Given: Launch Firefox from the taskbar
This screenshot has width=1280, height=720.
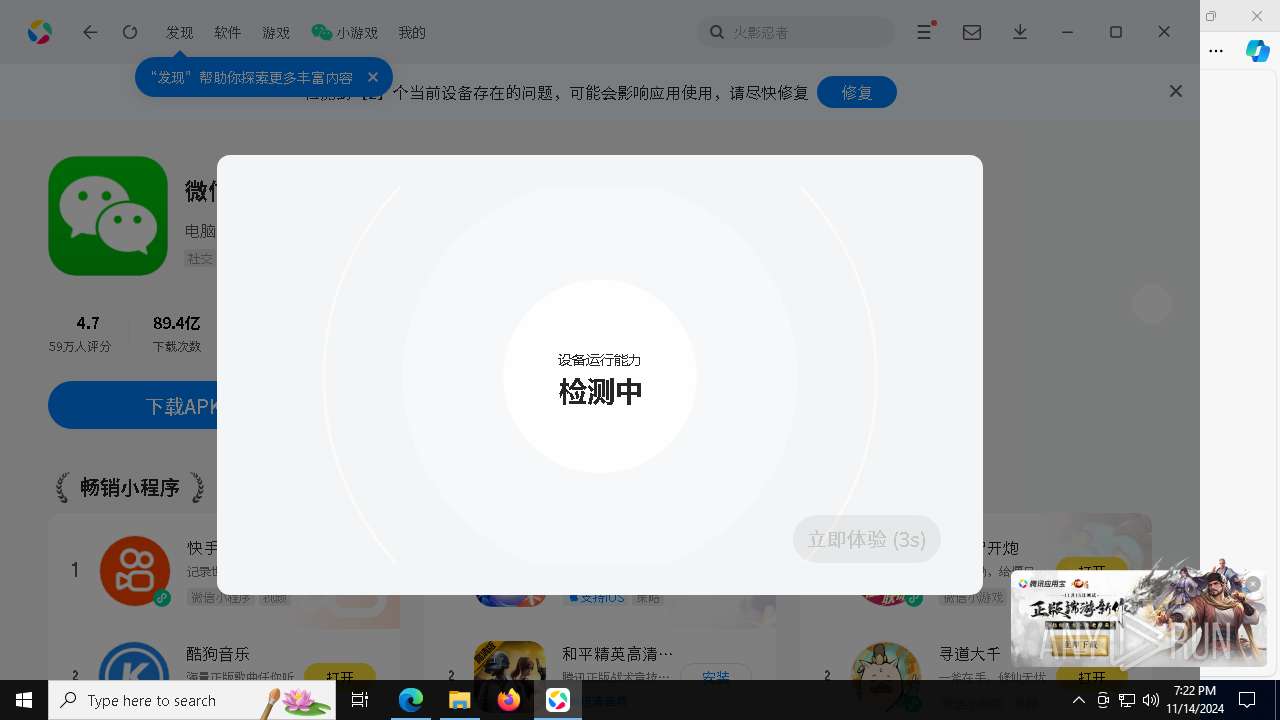Looking at the screenshot, I should point(508,700).
